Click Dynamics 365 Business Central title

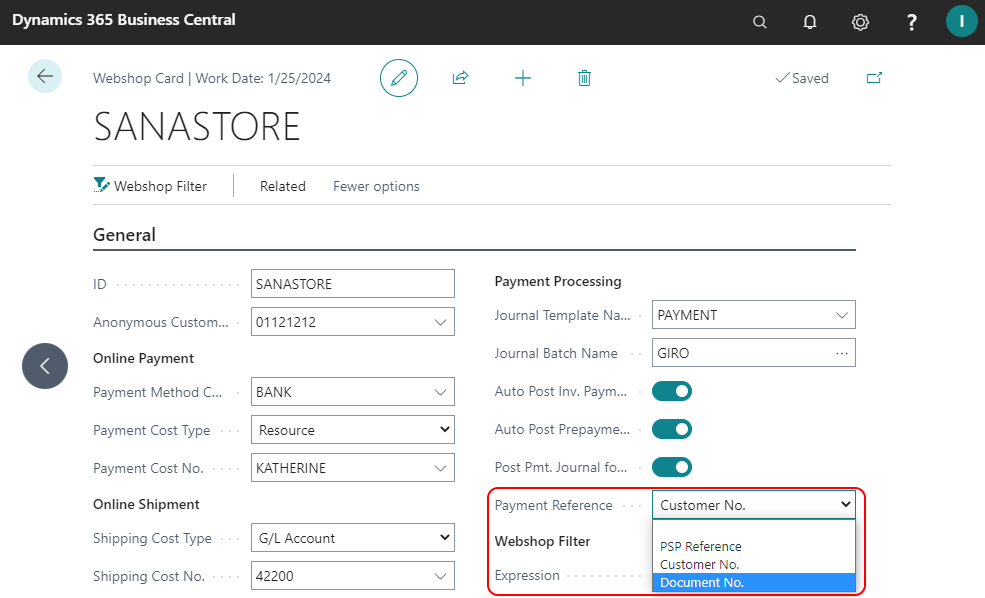pos(124,20)
